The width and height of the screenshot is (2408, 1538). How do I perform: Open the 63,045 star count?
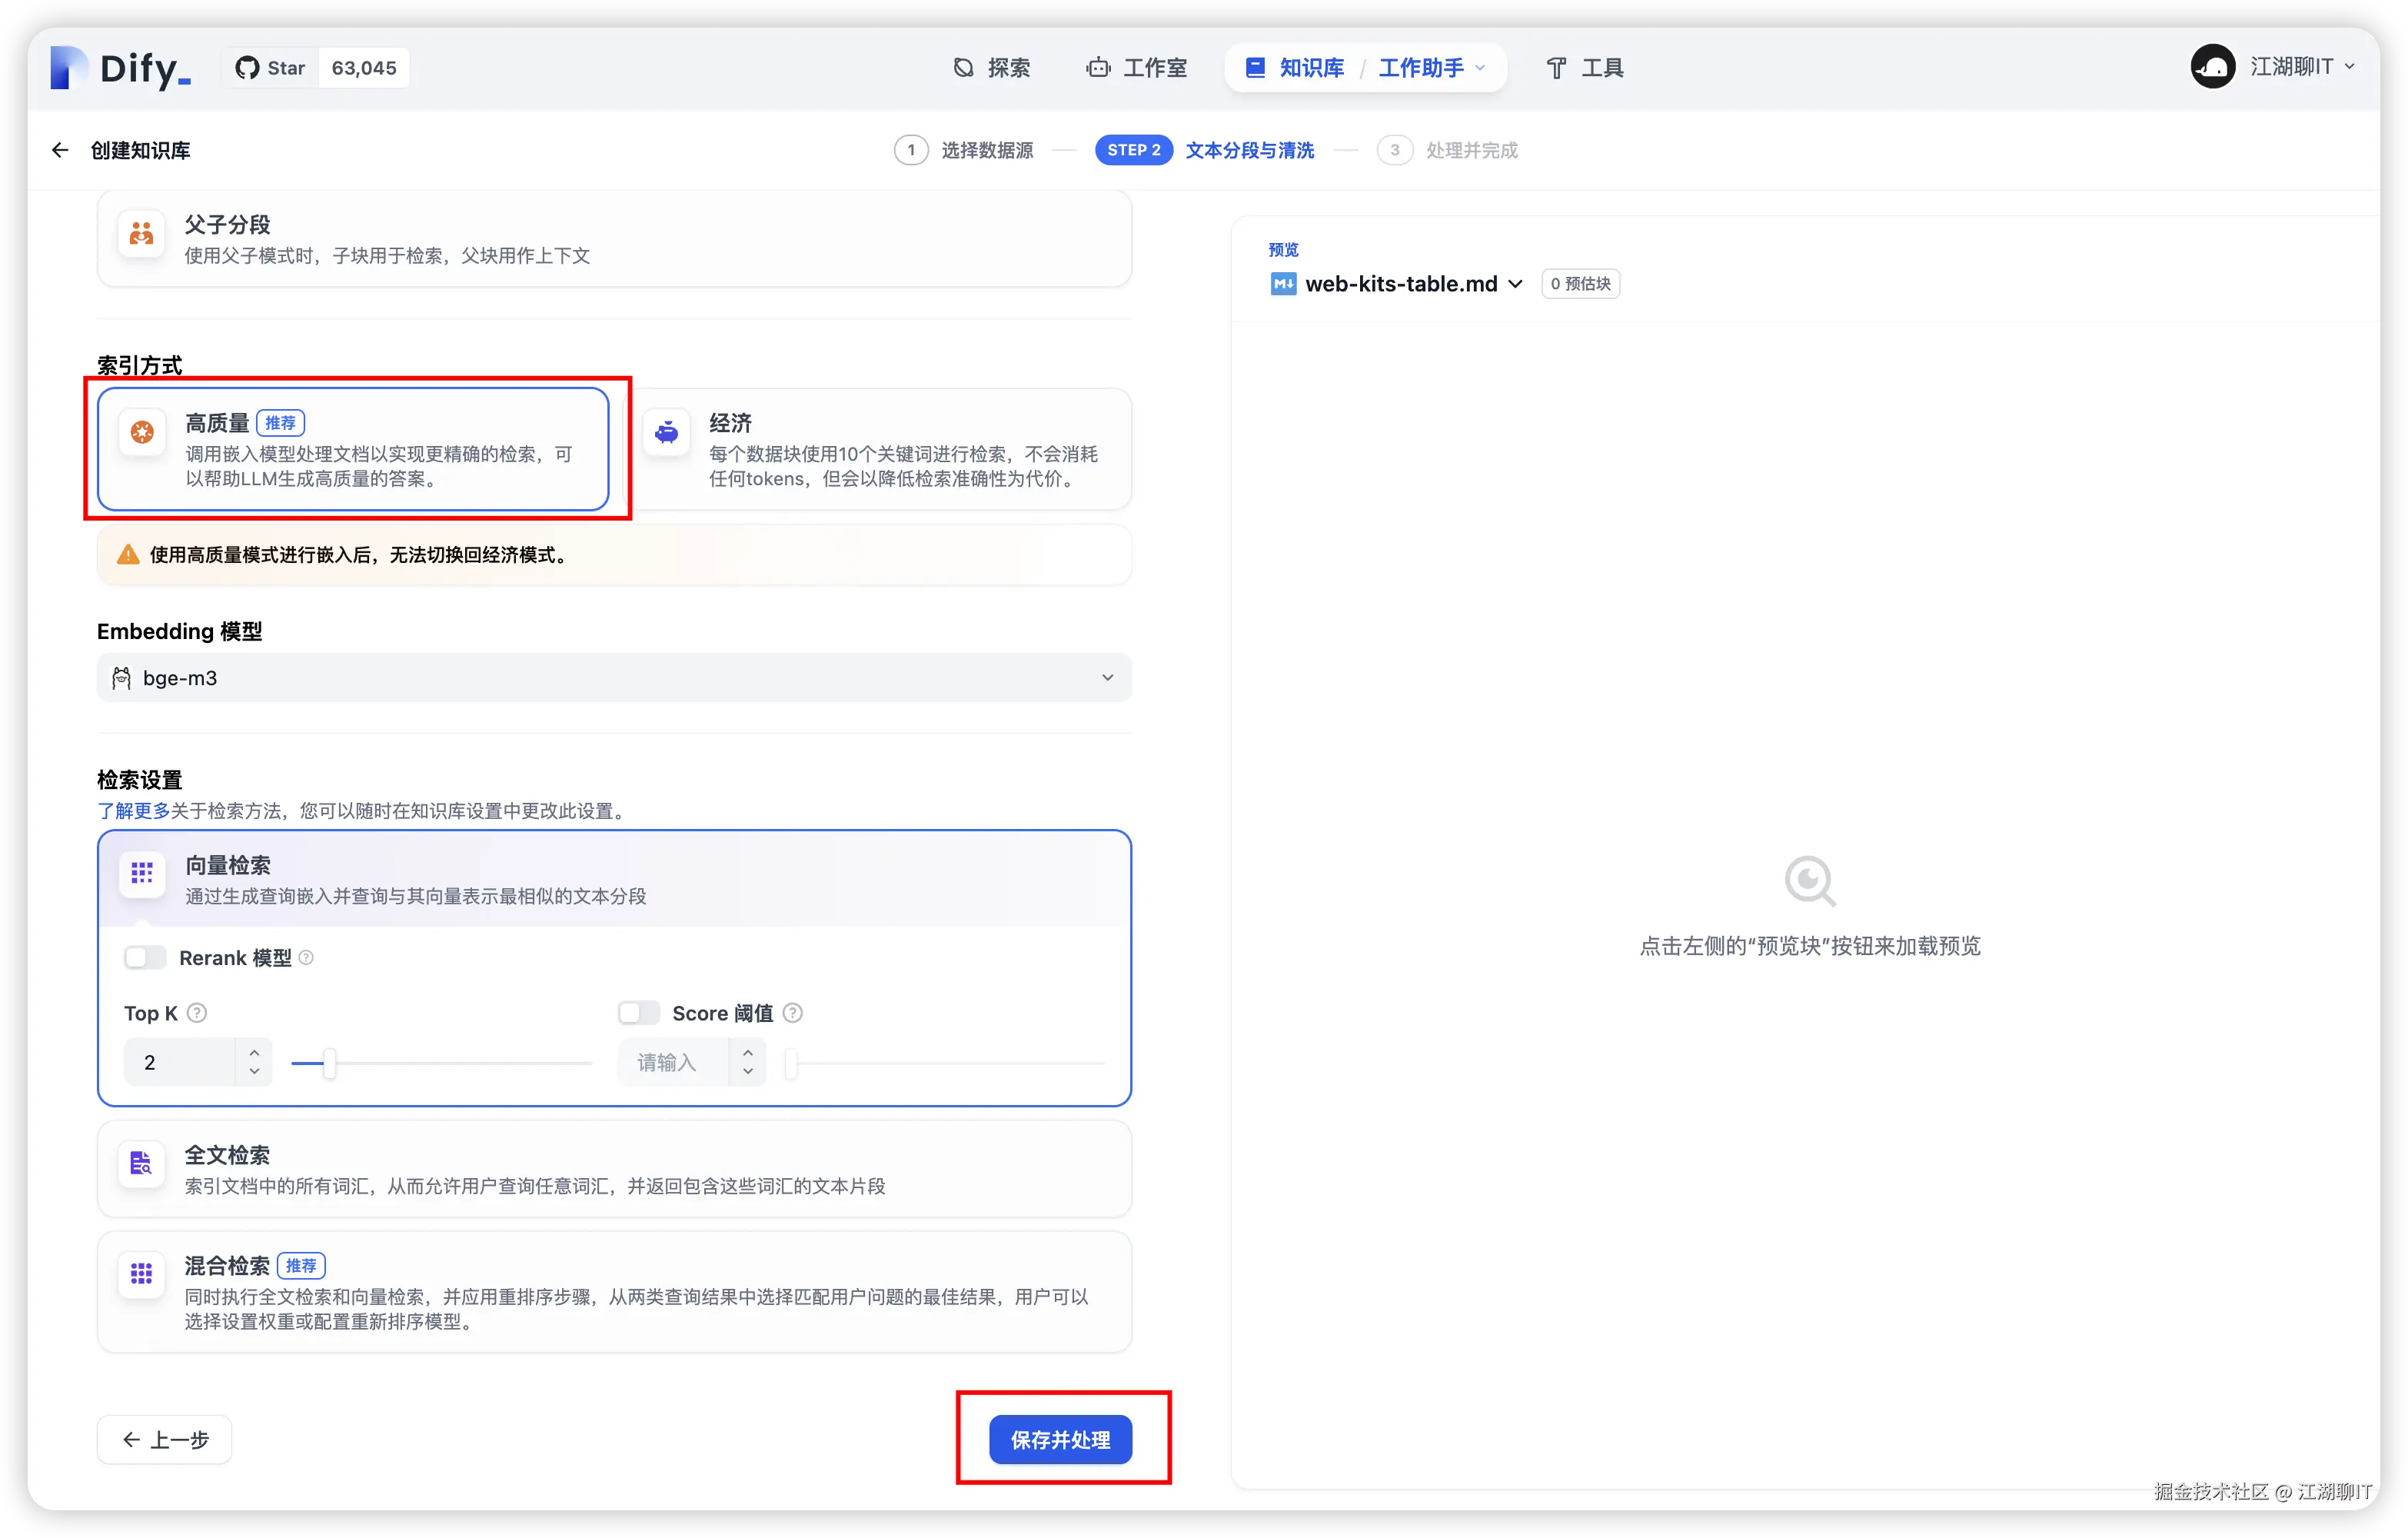[364, 68]
